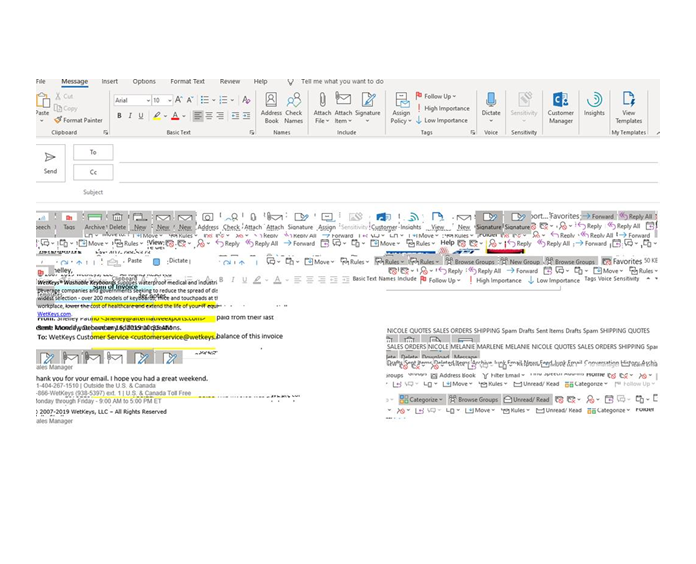Toggle Center alignment

point(209,116)
